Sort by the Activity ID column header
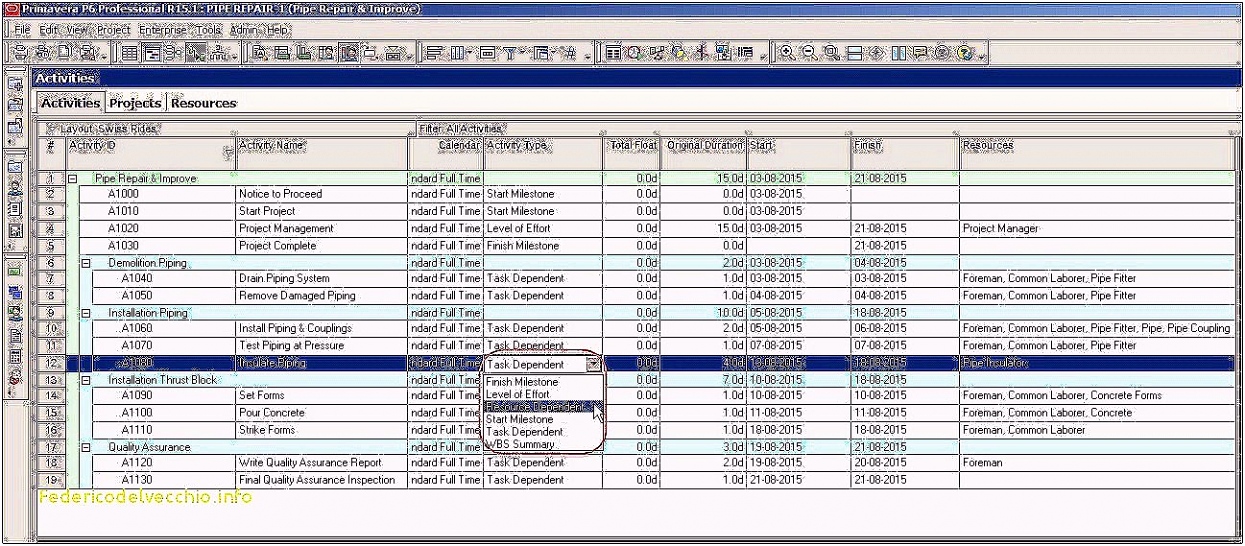Screen dimensions: 1245x546 [150, 153]
